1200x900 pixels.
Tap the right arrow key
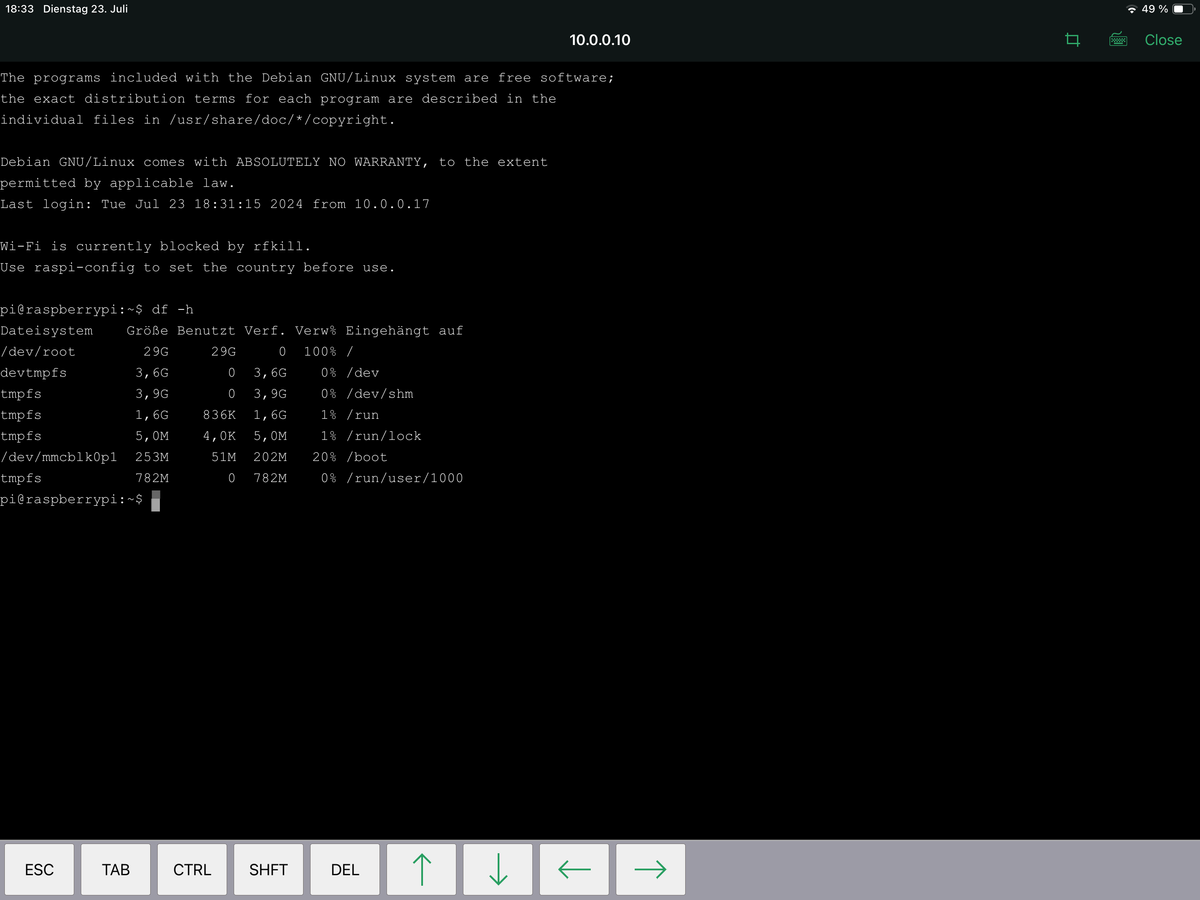coord(651,870)
